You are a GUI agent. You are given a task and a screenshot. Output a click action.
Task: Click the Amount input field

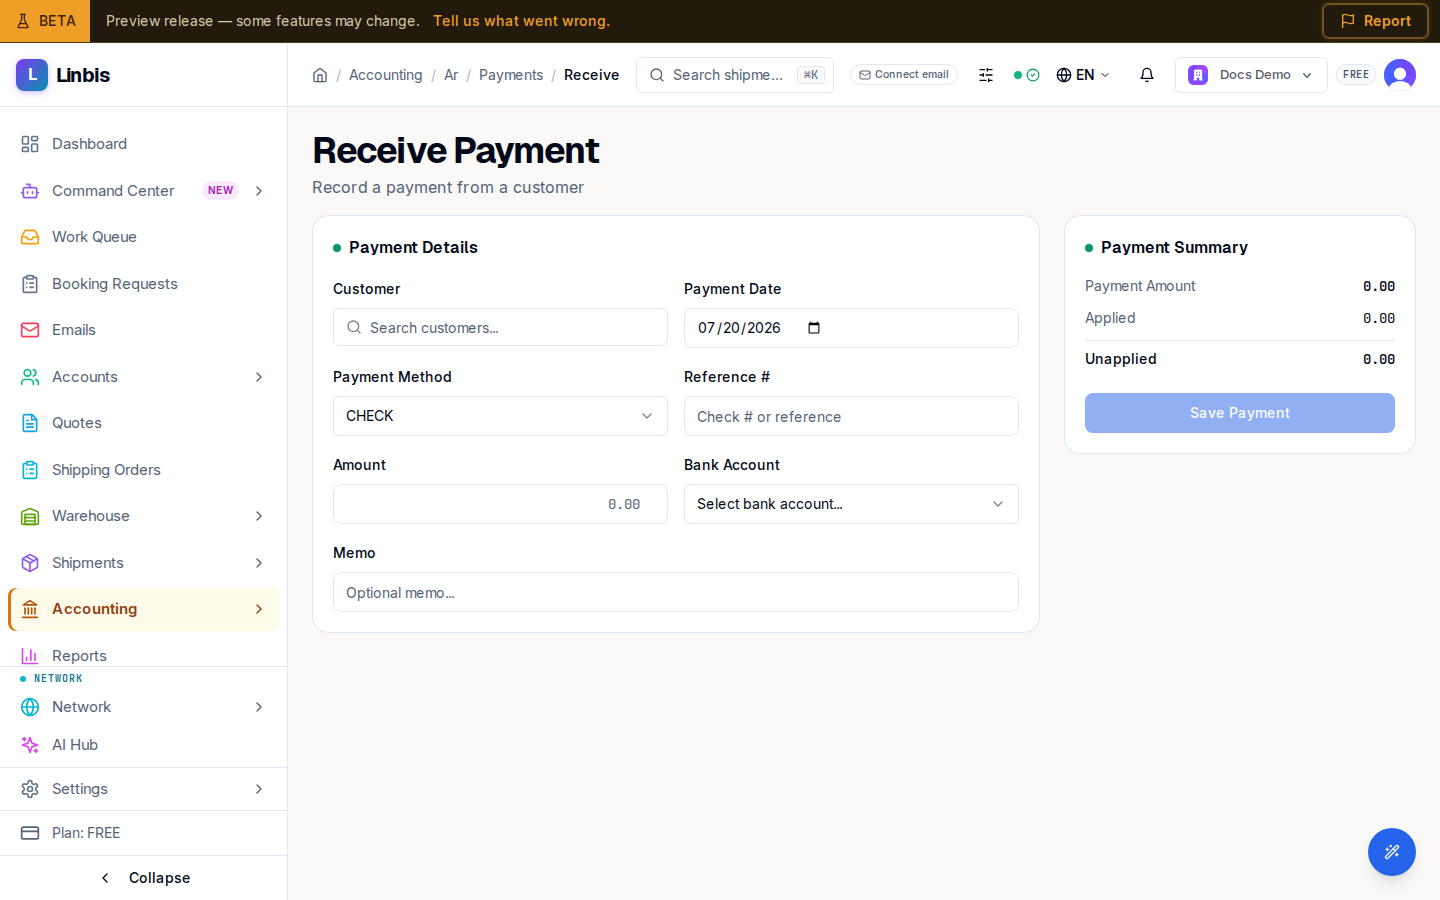point(500,504)
